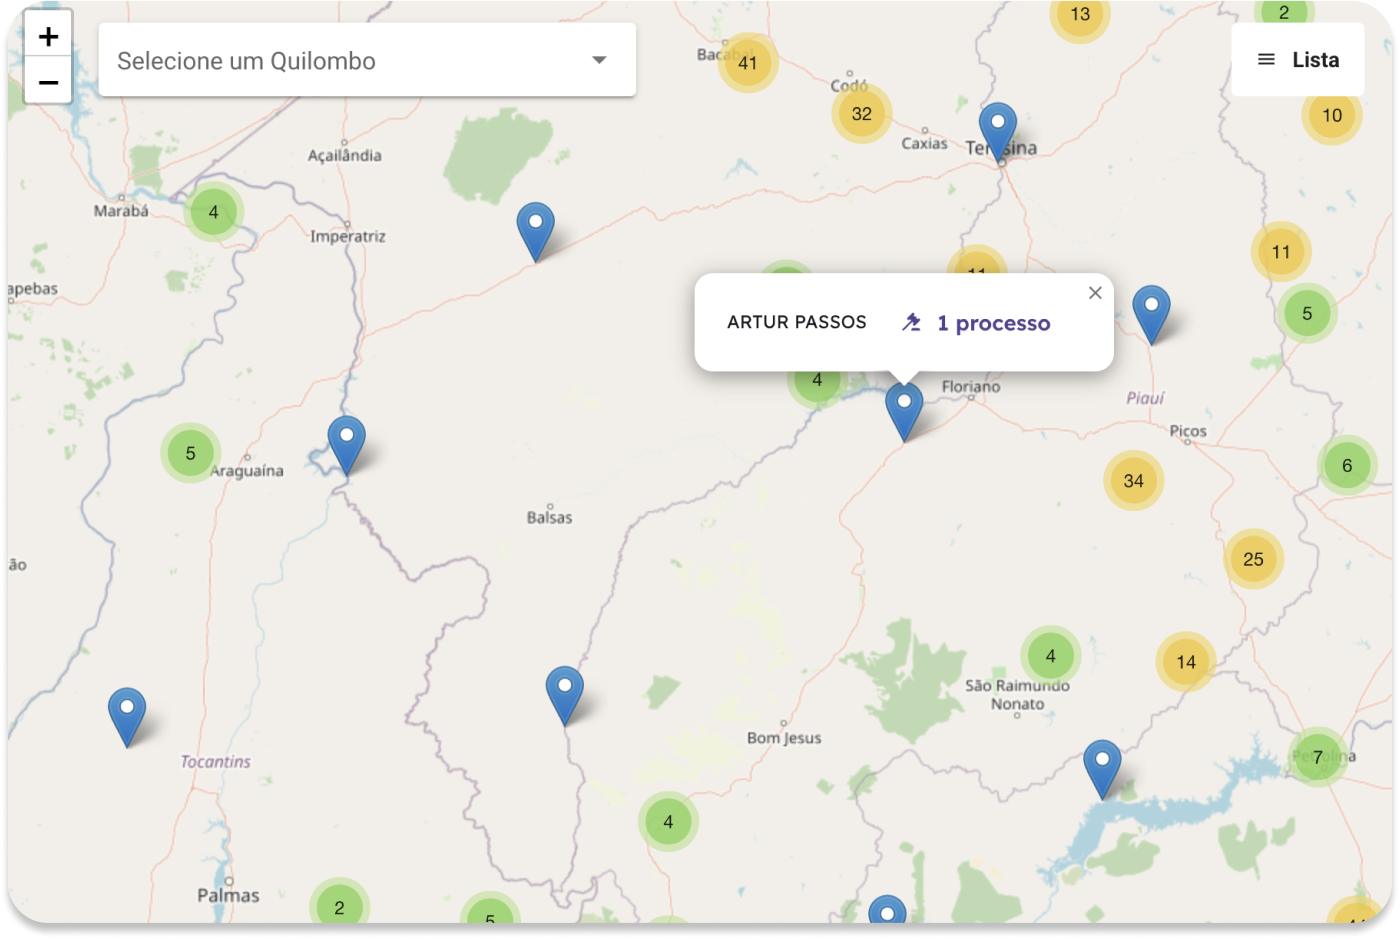The width and height of the screenshot is (1400, 939).
Task: Zoom in the map with plus button
Action: point(48,37)
